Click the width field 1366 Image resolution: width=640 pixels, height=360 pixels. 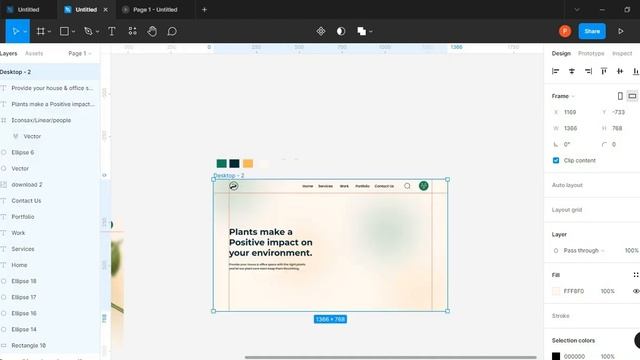click(571, 128)
